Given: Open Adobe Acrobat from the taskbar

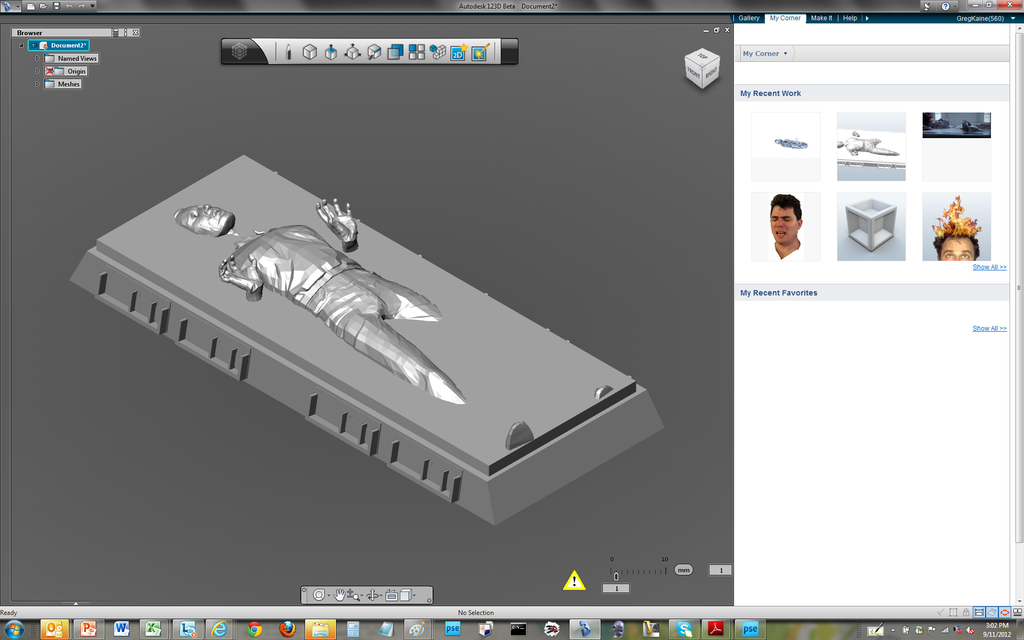Looking at the screenshot, I should pyautogui.click(x=716, y=630).
